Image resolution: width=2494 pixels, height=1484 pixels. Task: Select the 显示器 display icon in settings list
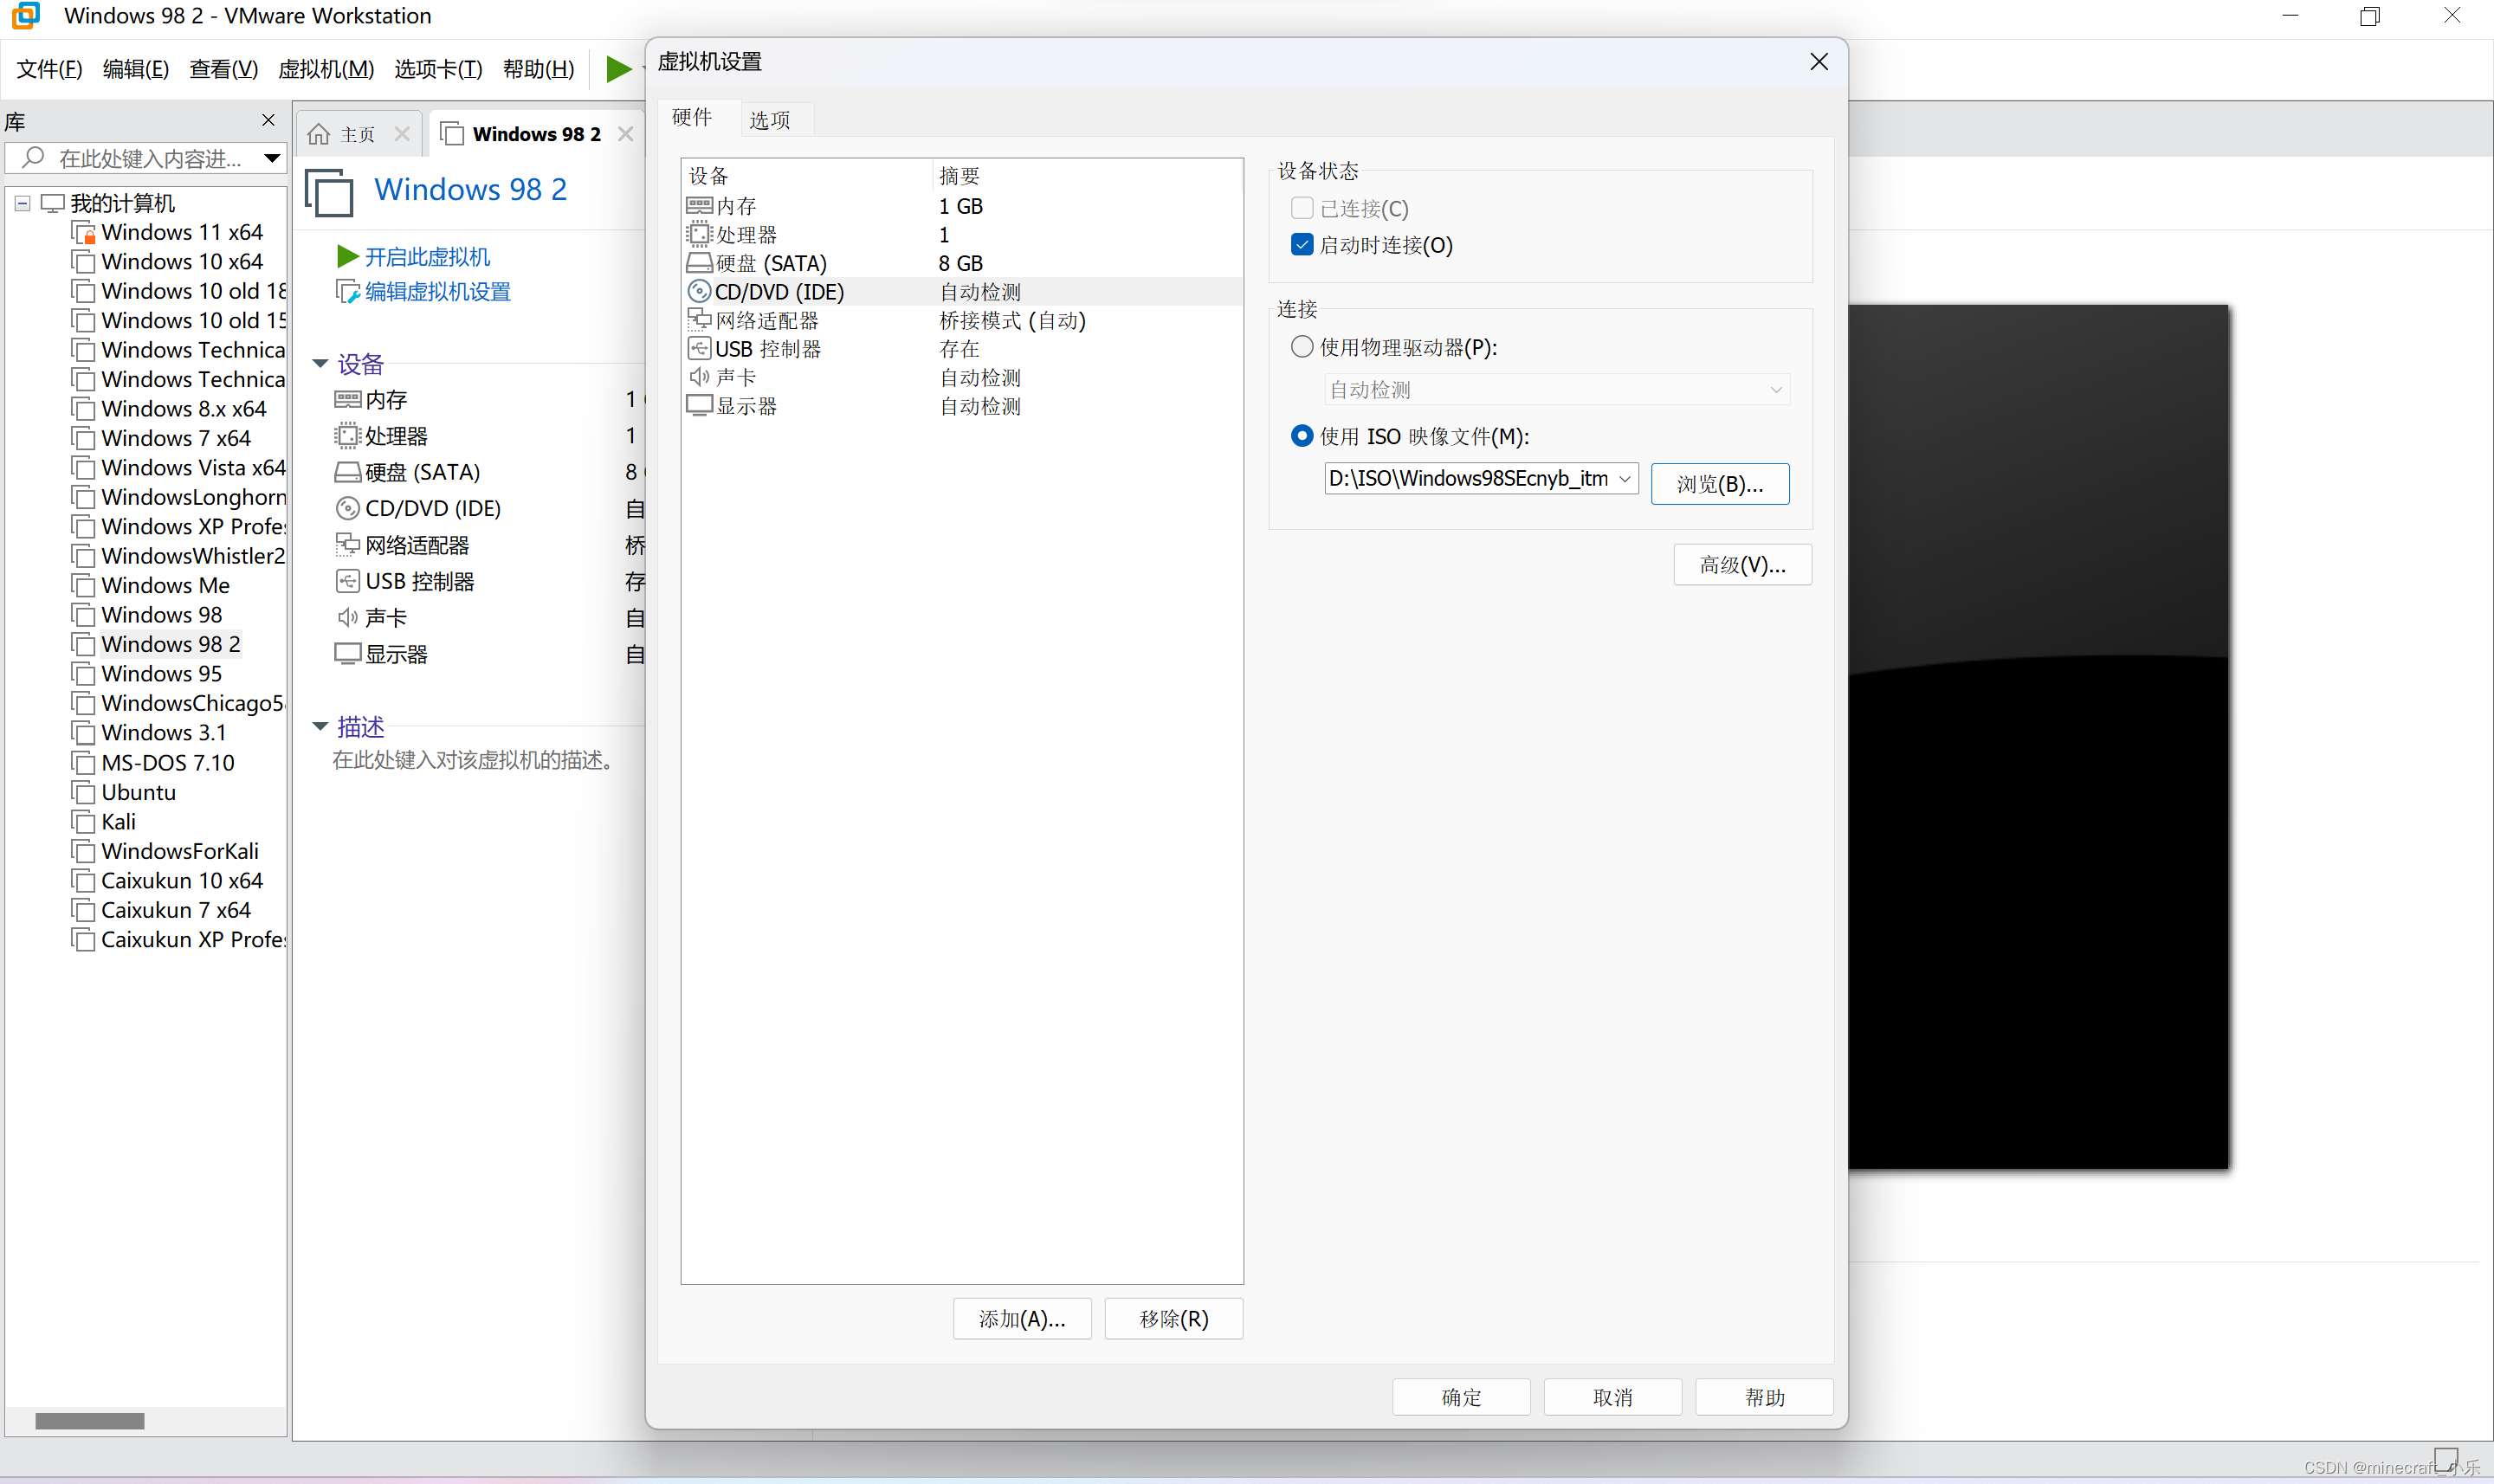699,406
